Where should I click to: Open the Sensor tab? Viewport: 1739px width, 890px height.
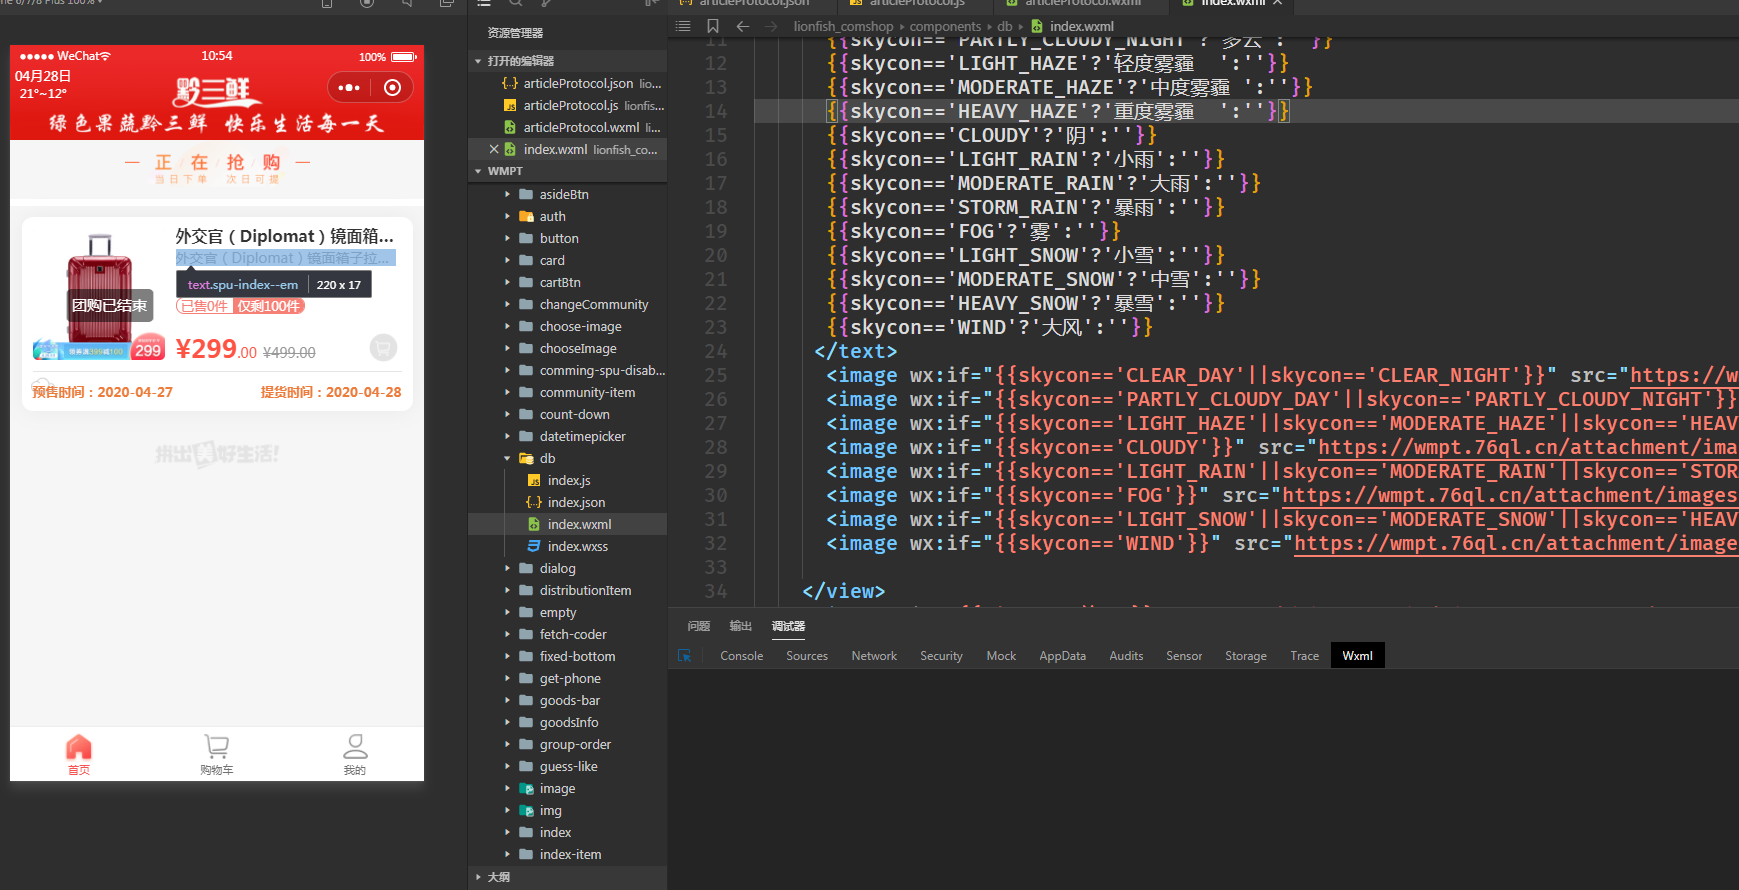click(1184, 656)
